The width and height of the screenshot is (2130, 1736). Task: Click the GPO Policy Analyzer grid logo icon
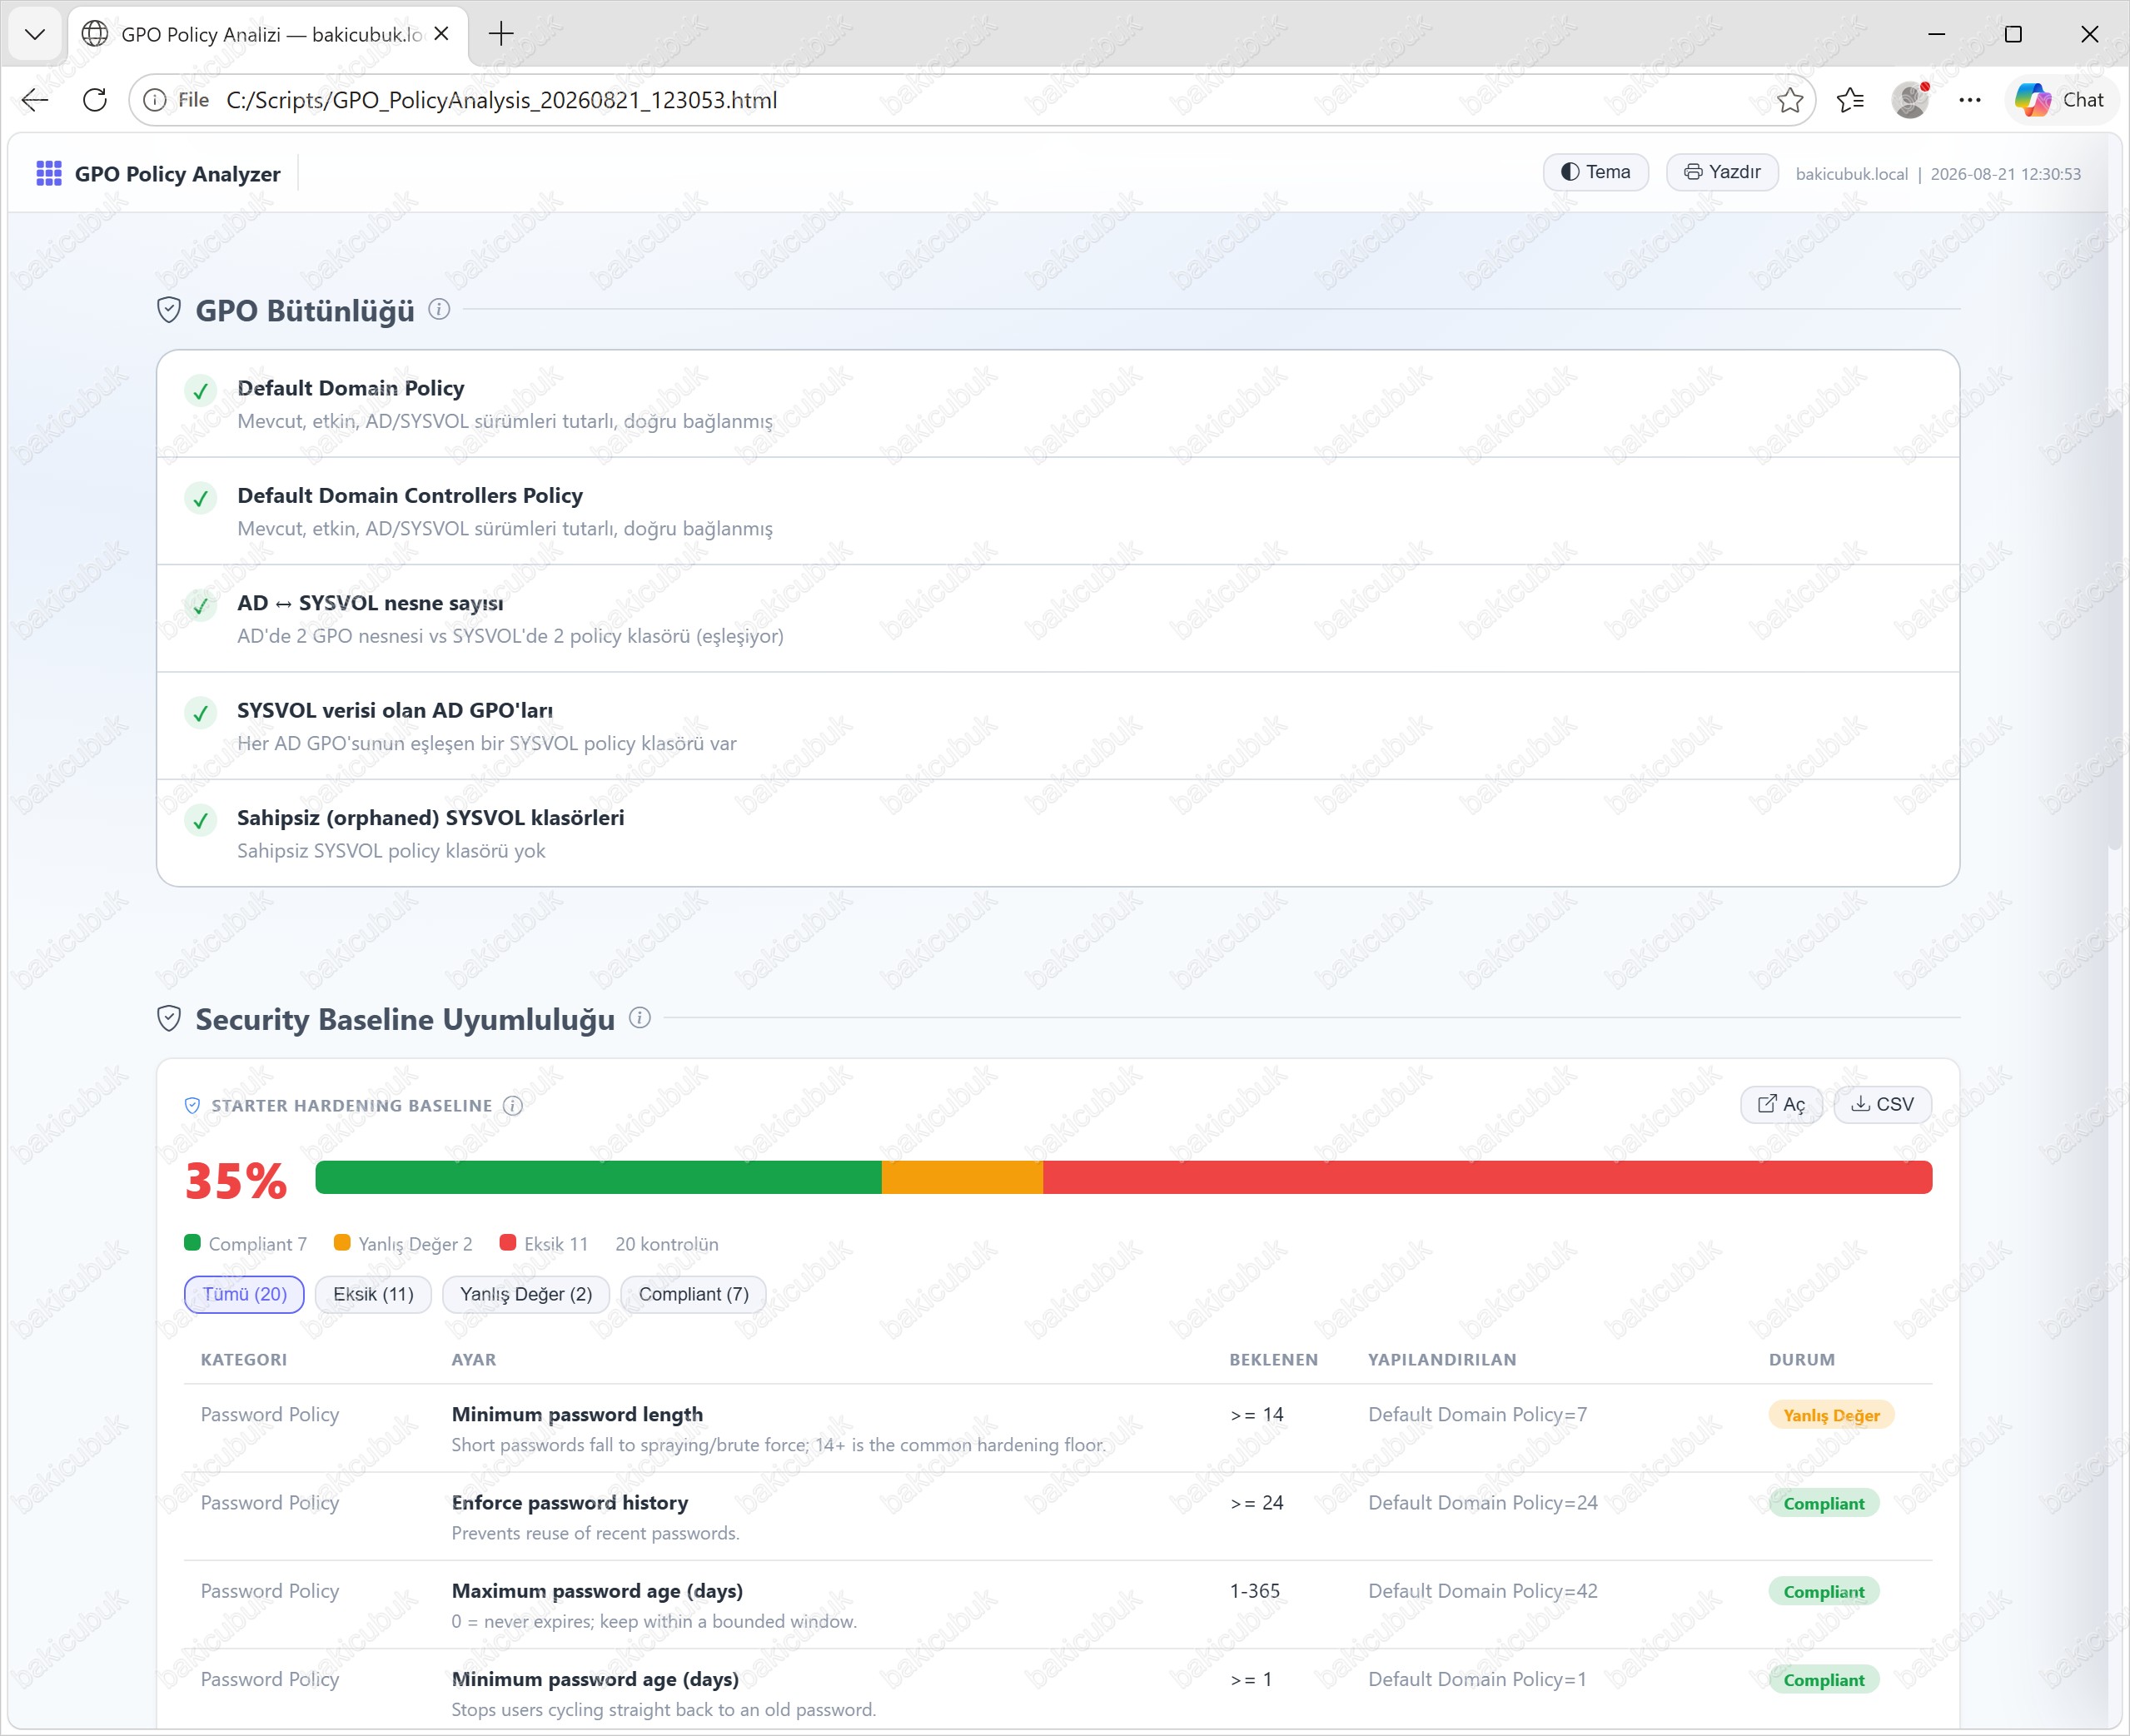[x=48, y=173]
